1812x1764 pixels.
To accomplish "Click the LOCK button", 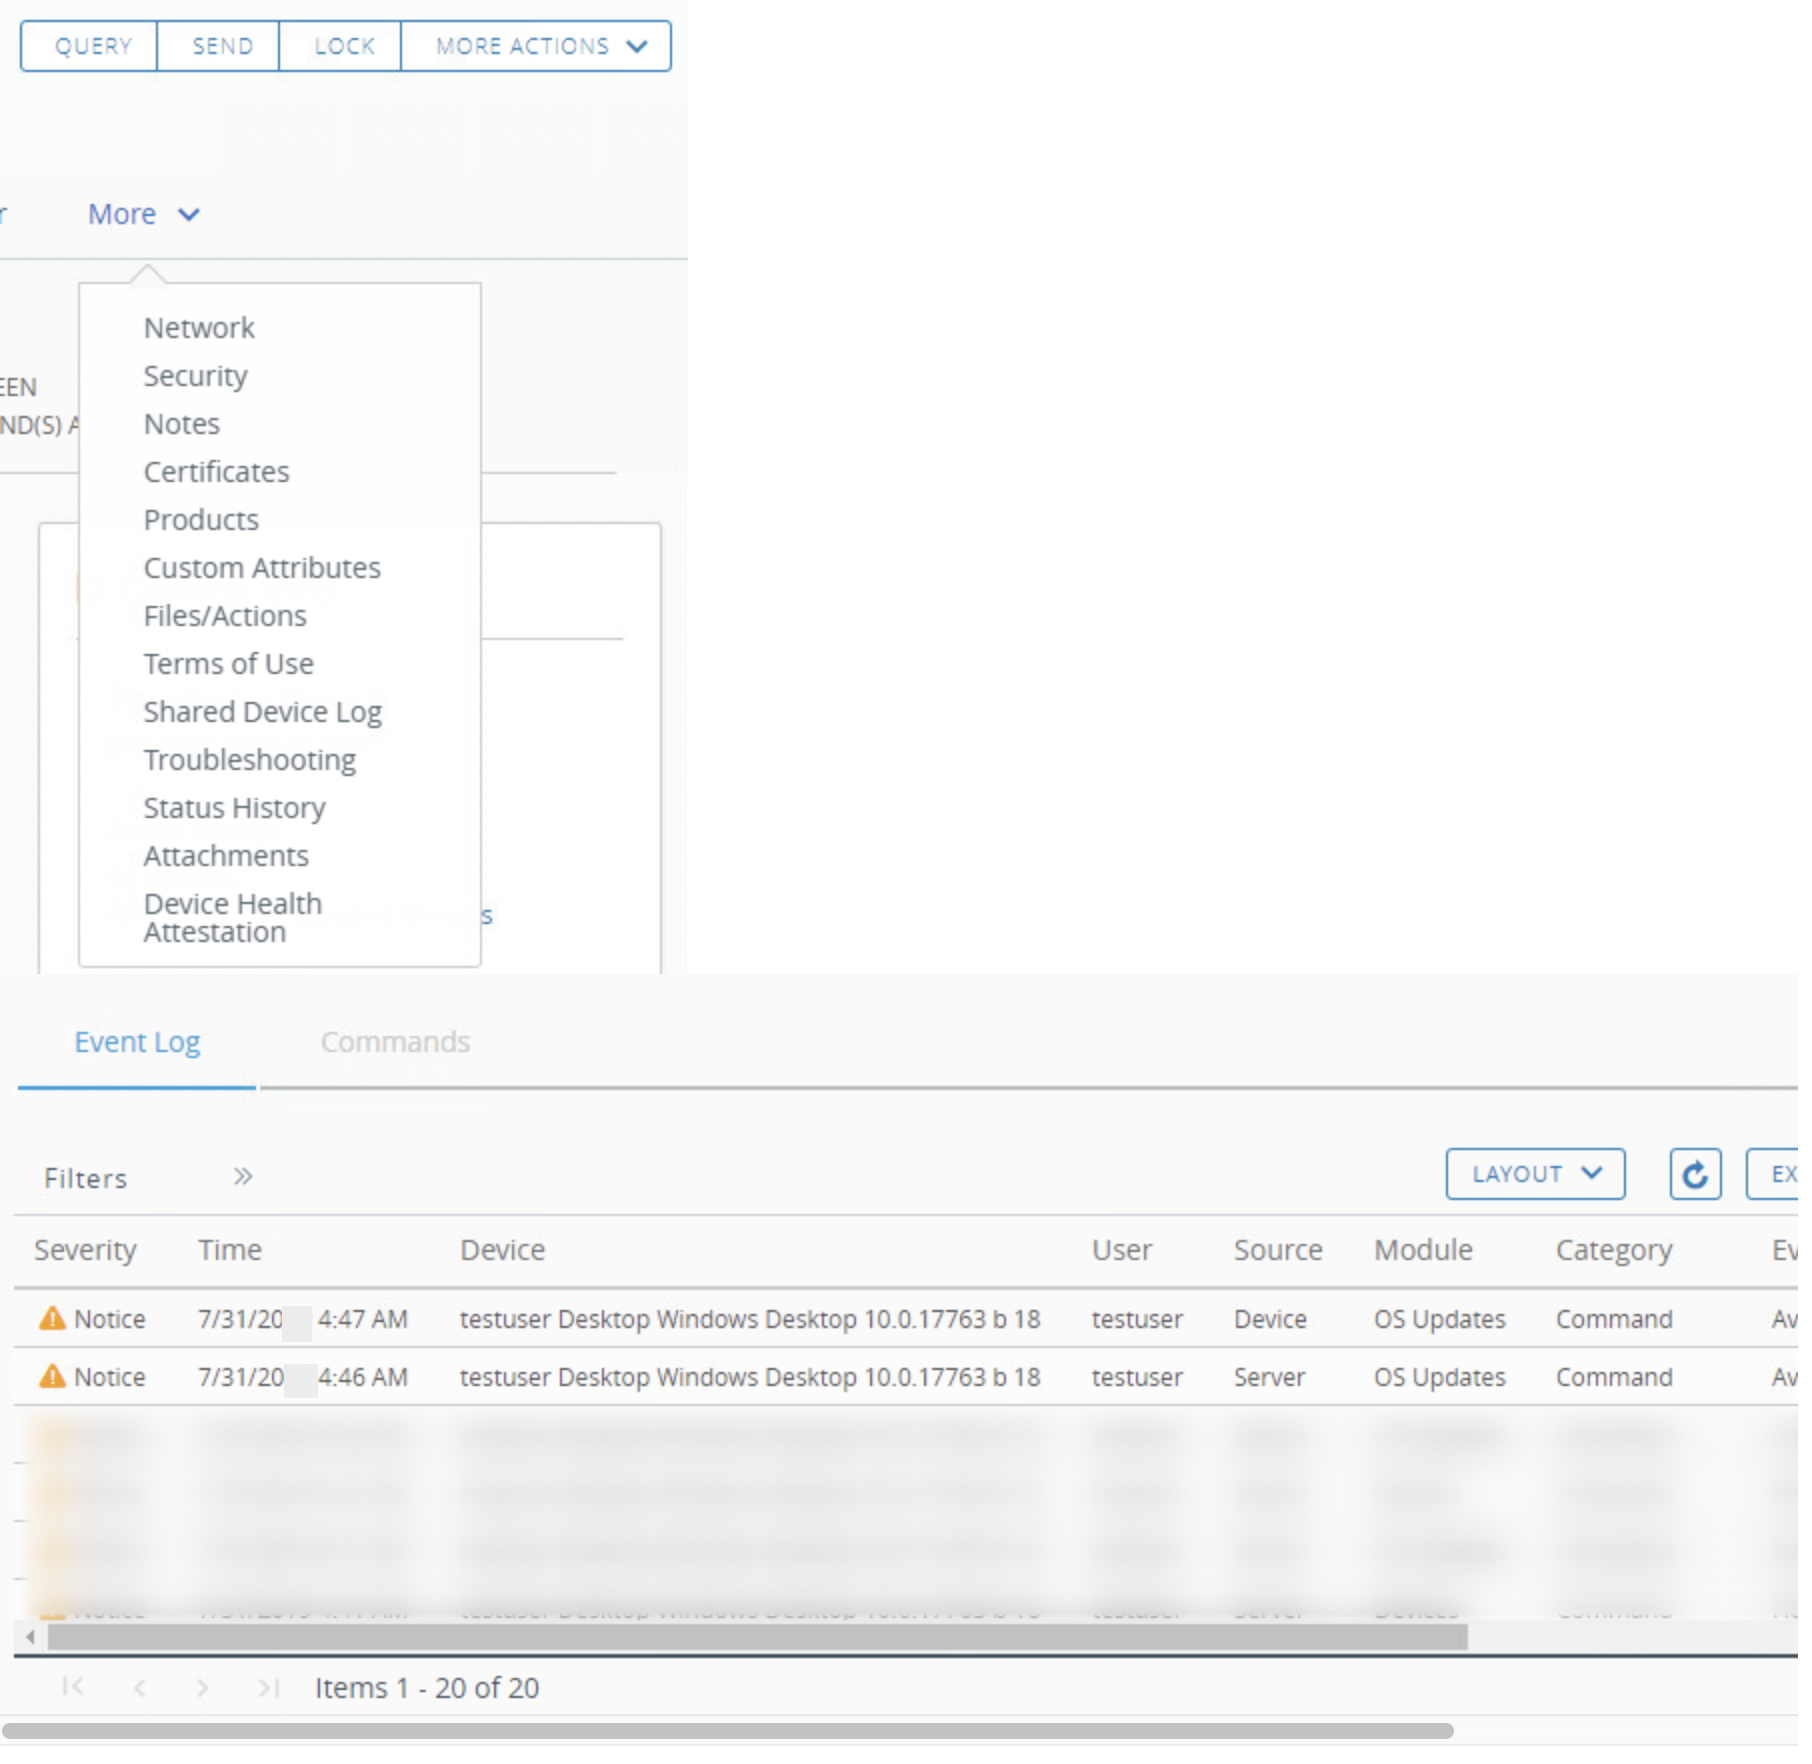I will click(342, 45).
